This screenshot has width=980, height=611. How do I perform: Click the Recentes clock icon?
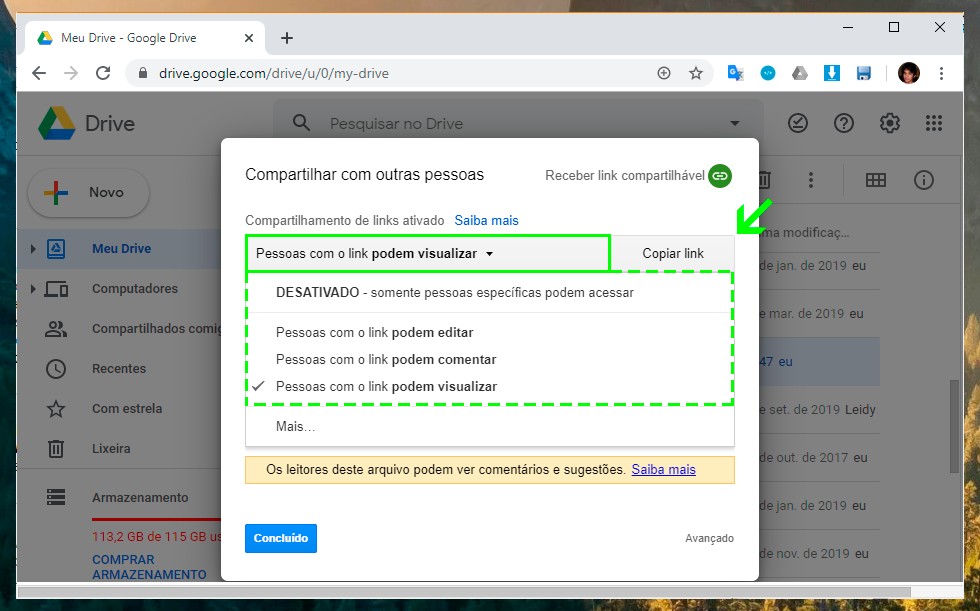click(56, 369)
